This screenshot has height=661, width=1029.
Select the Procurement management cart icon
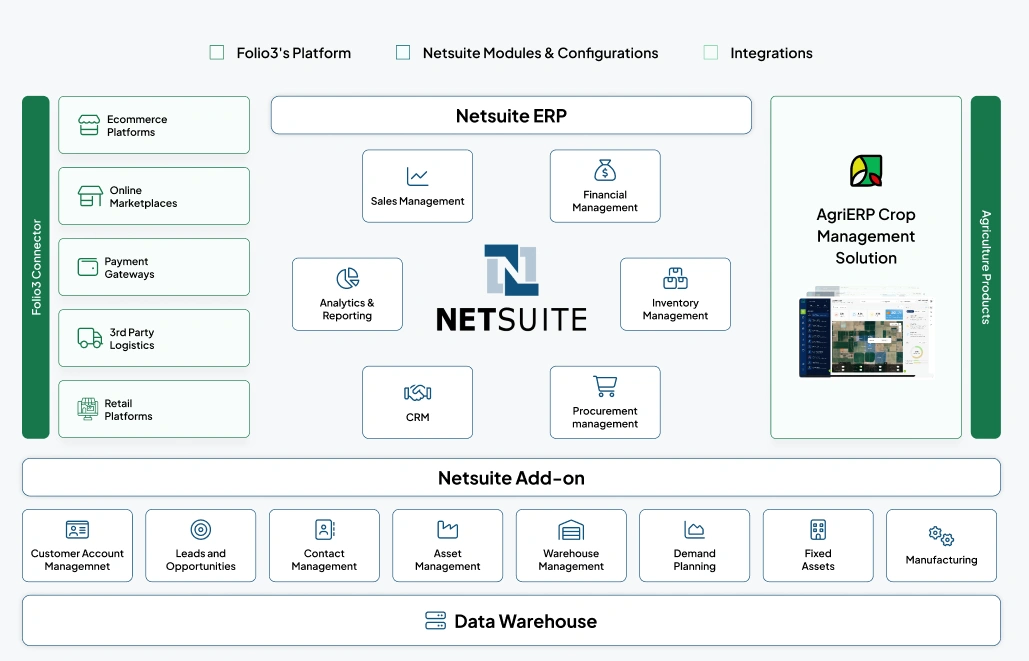[x=605, y=386]
